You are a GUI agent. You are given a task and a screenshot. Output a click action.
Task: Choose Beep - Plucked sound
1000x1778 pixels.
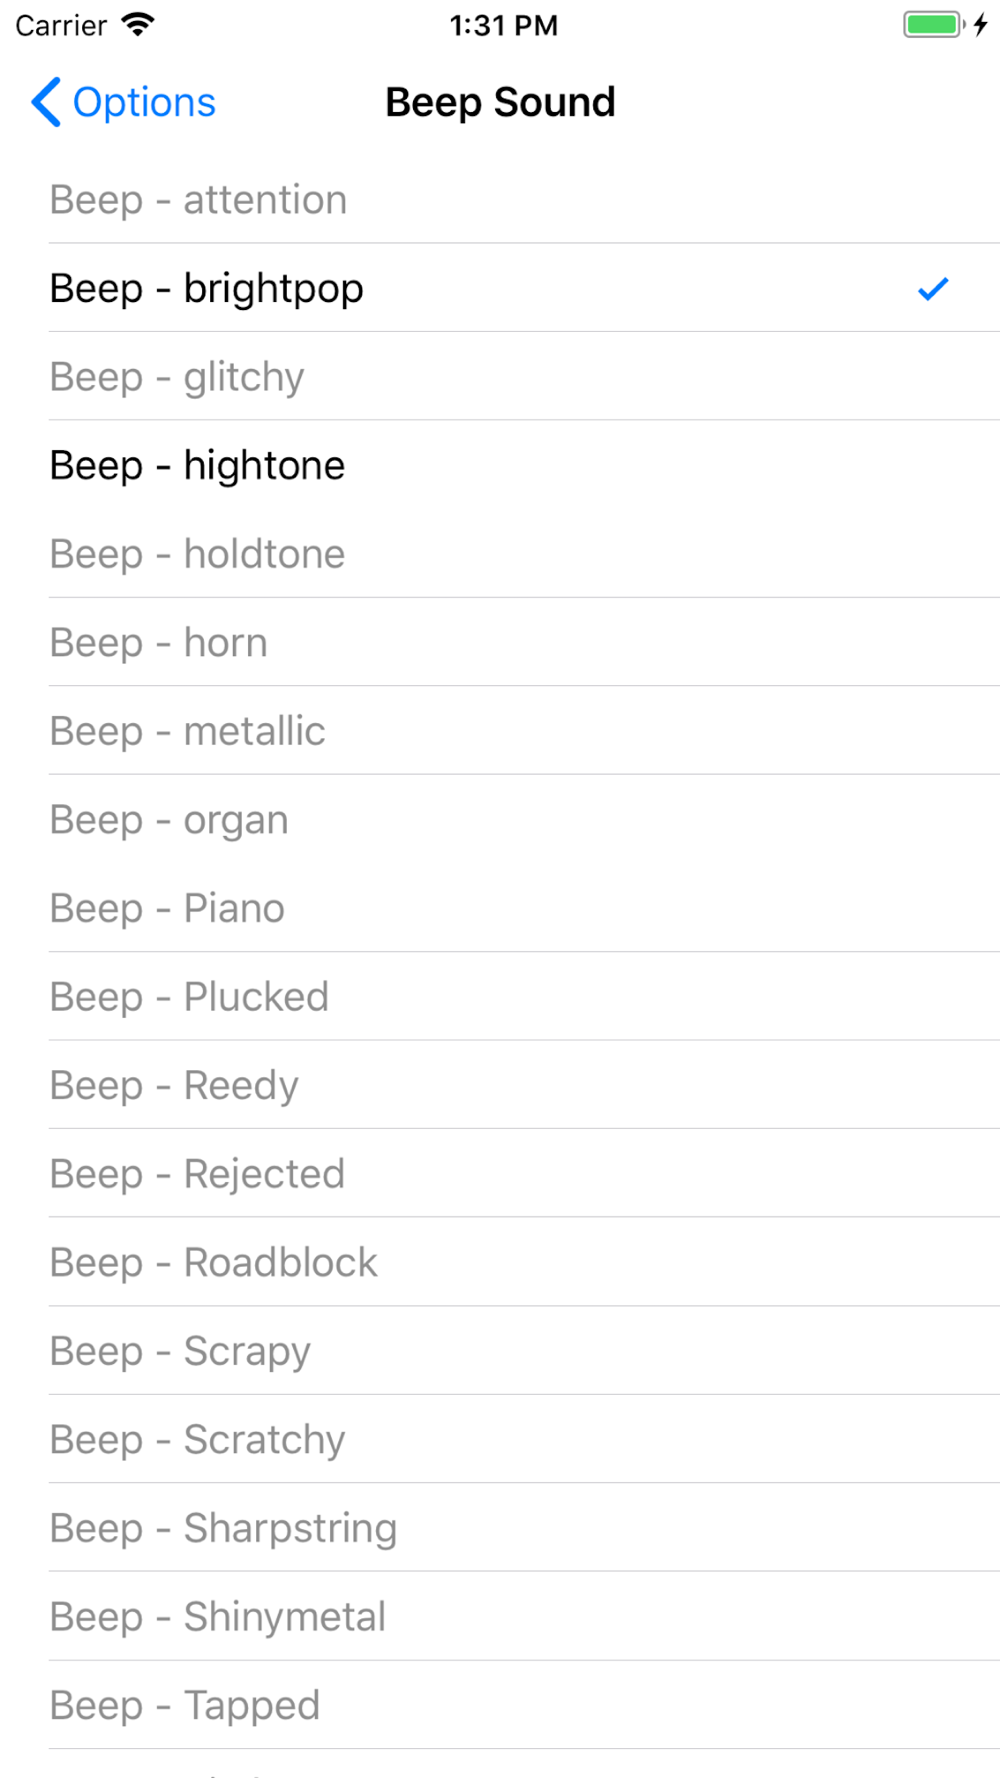click(x=500, y=996)
